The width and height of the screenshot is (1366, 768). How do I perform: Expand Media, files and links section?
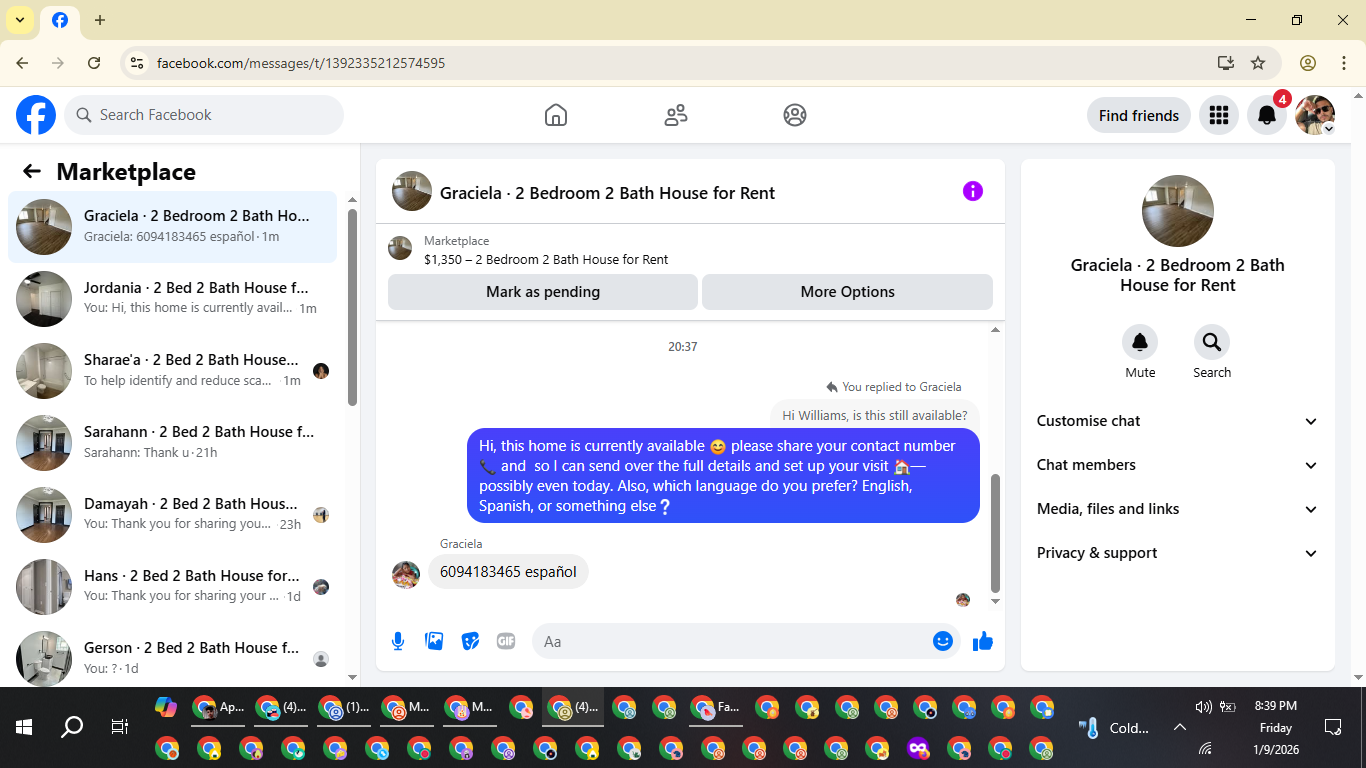coord(1178,509)
